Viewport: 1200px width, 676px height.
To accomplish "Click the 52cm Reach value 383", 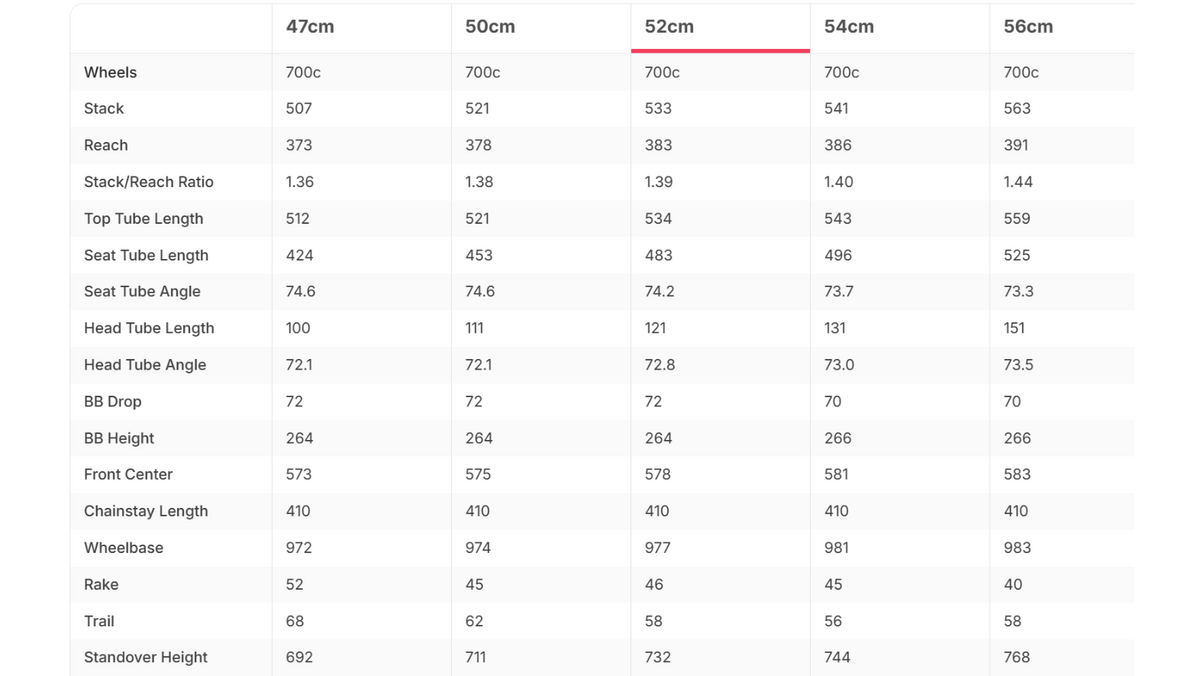I will pos(658,145).
